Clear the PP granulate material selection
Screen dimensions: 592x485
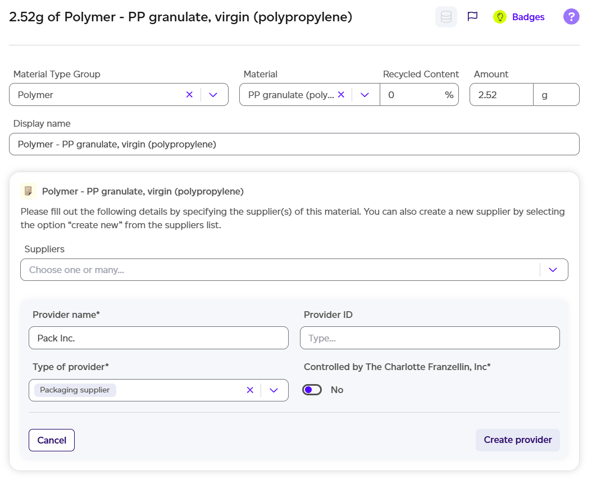(x=341, y=95)
